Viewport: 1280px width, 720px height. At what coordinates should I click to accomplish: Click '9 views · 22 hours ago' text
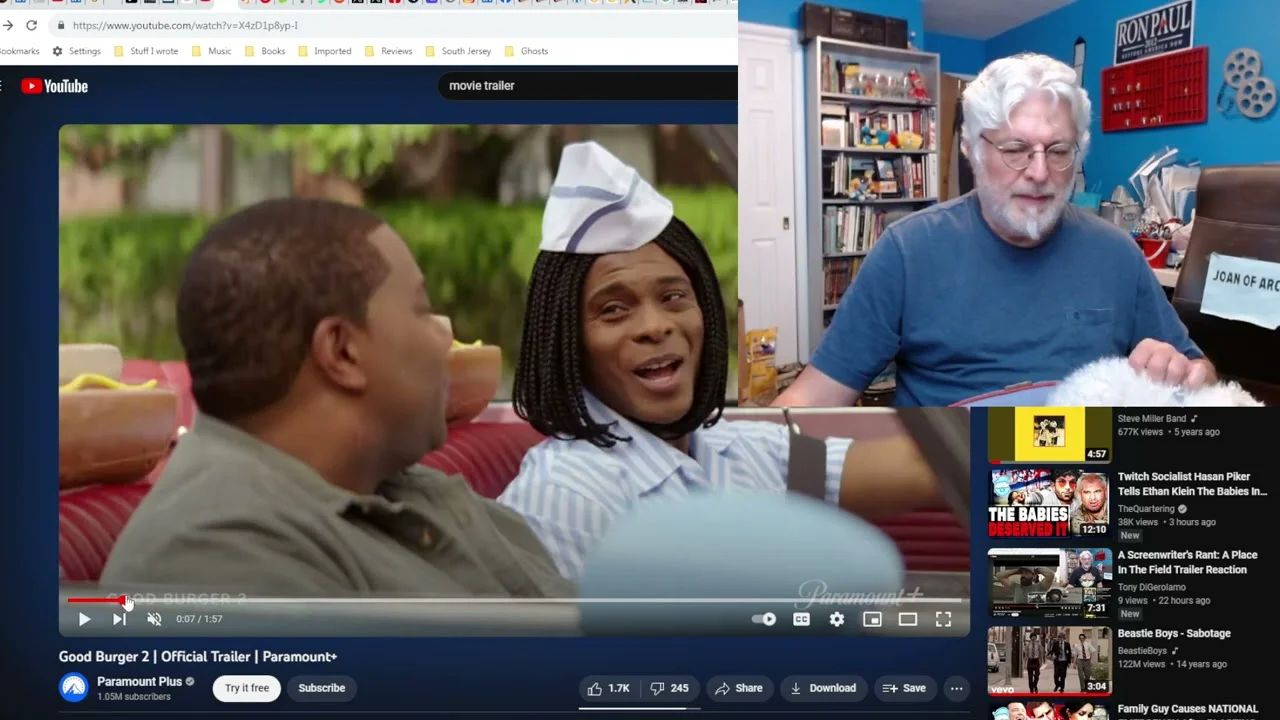(1164, 600)
